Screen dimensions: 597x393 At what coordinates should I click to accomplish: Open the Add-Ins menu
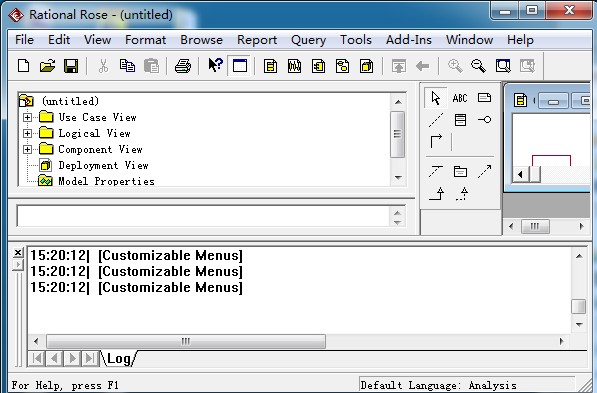tap(409, 40)
